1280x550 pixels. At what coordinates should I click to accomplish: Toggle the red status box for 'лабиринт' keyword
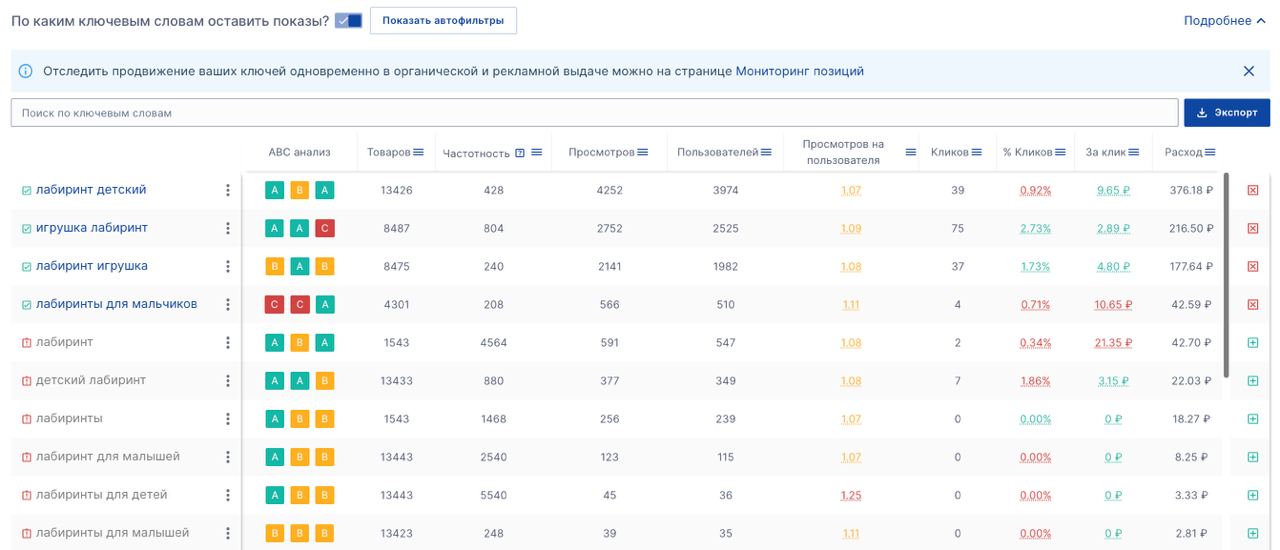[x=27, y=343]
